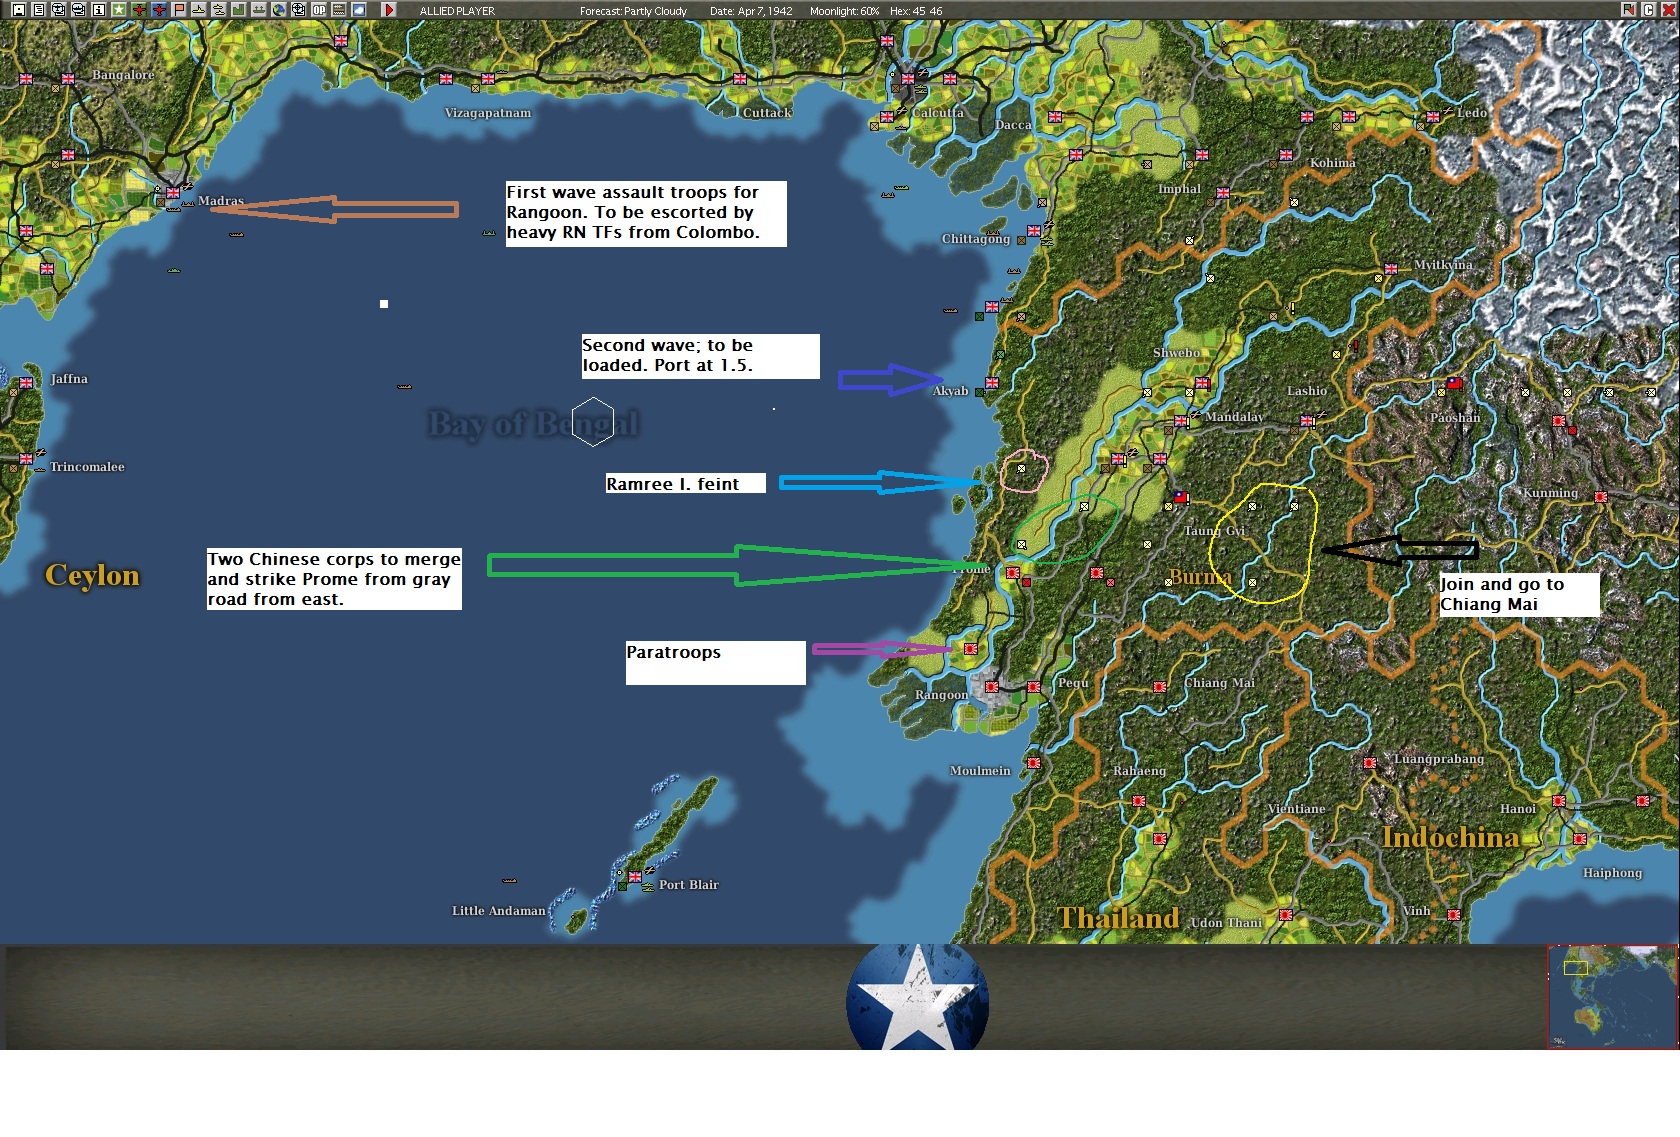
Task: Select the Paoshan base label
Action: [x=1455, y=417]
